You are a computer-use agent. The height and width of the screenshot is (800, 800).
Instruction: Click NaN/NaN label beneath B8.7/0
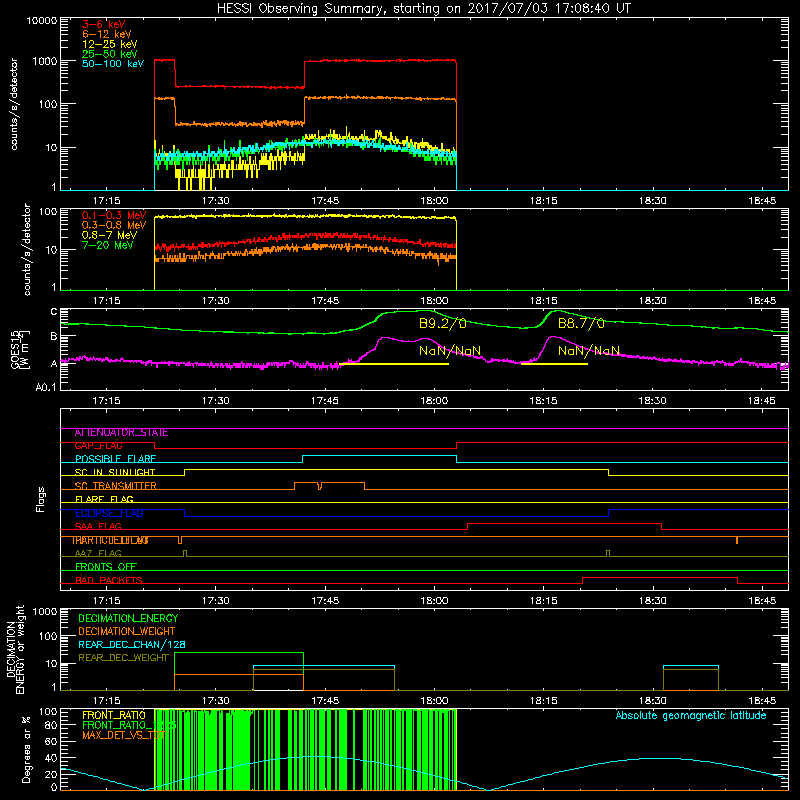[x=589, y=351]
